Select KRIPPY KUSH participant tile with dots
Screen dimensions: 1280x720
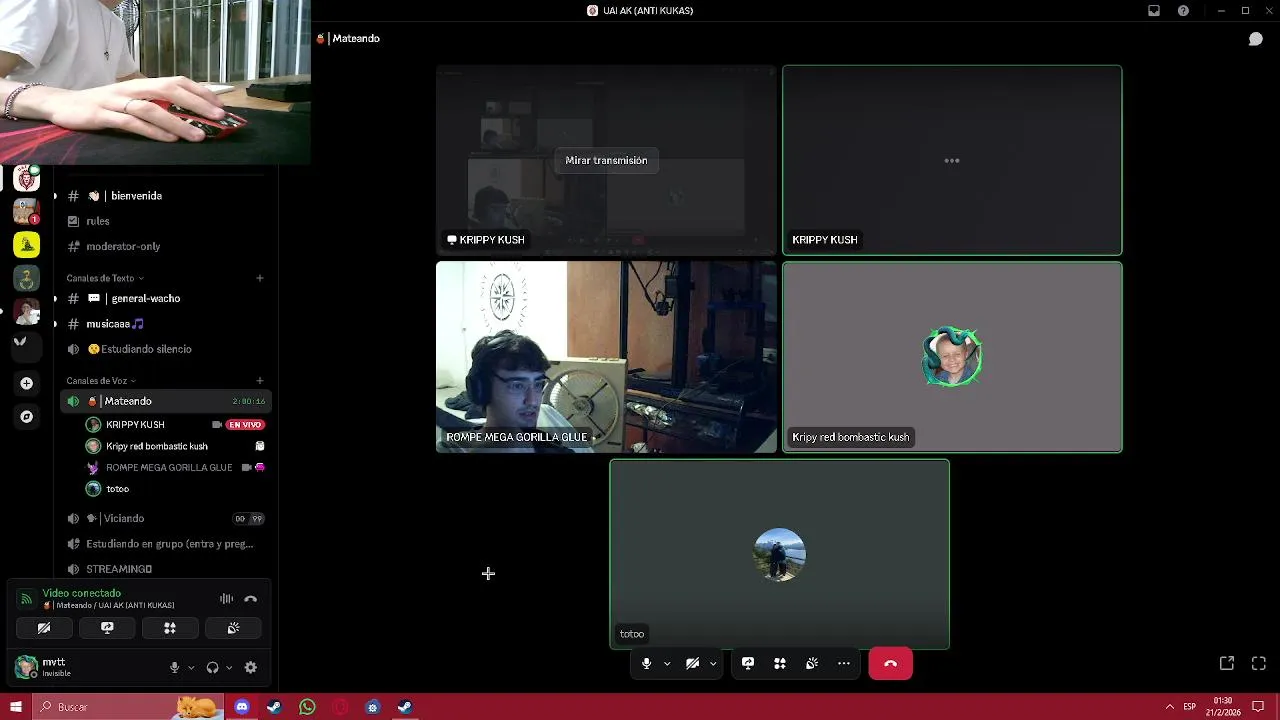click(952, 160)
